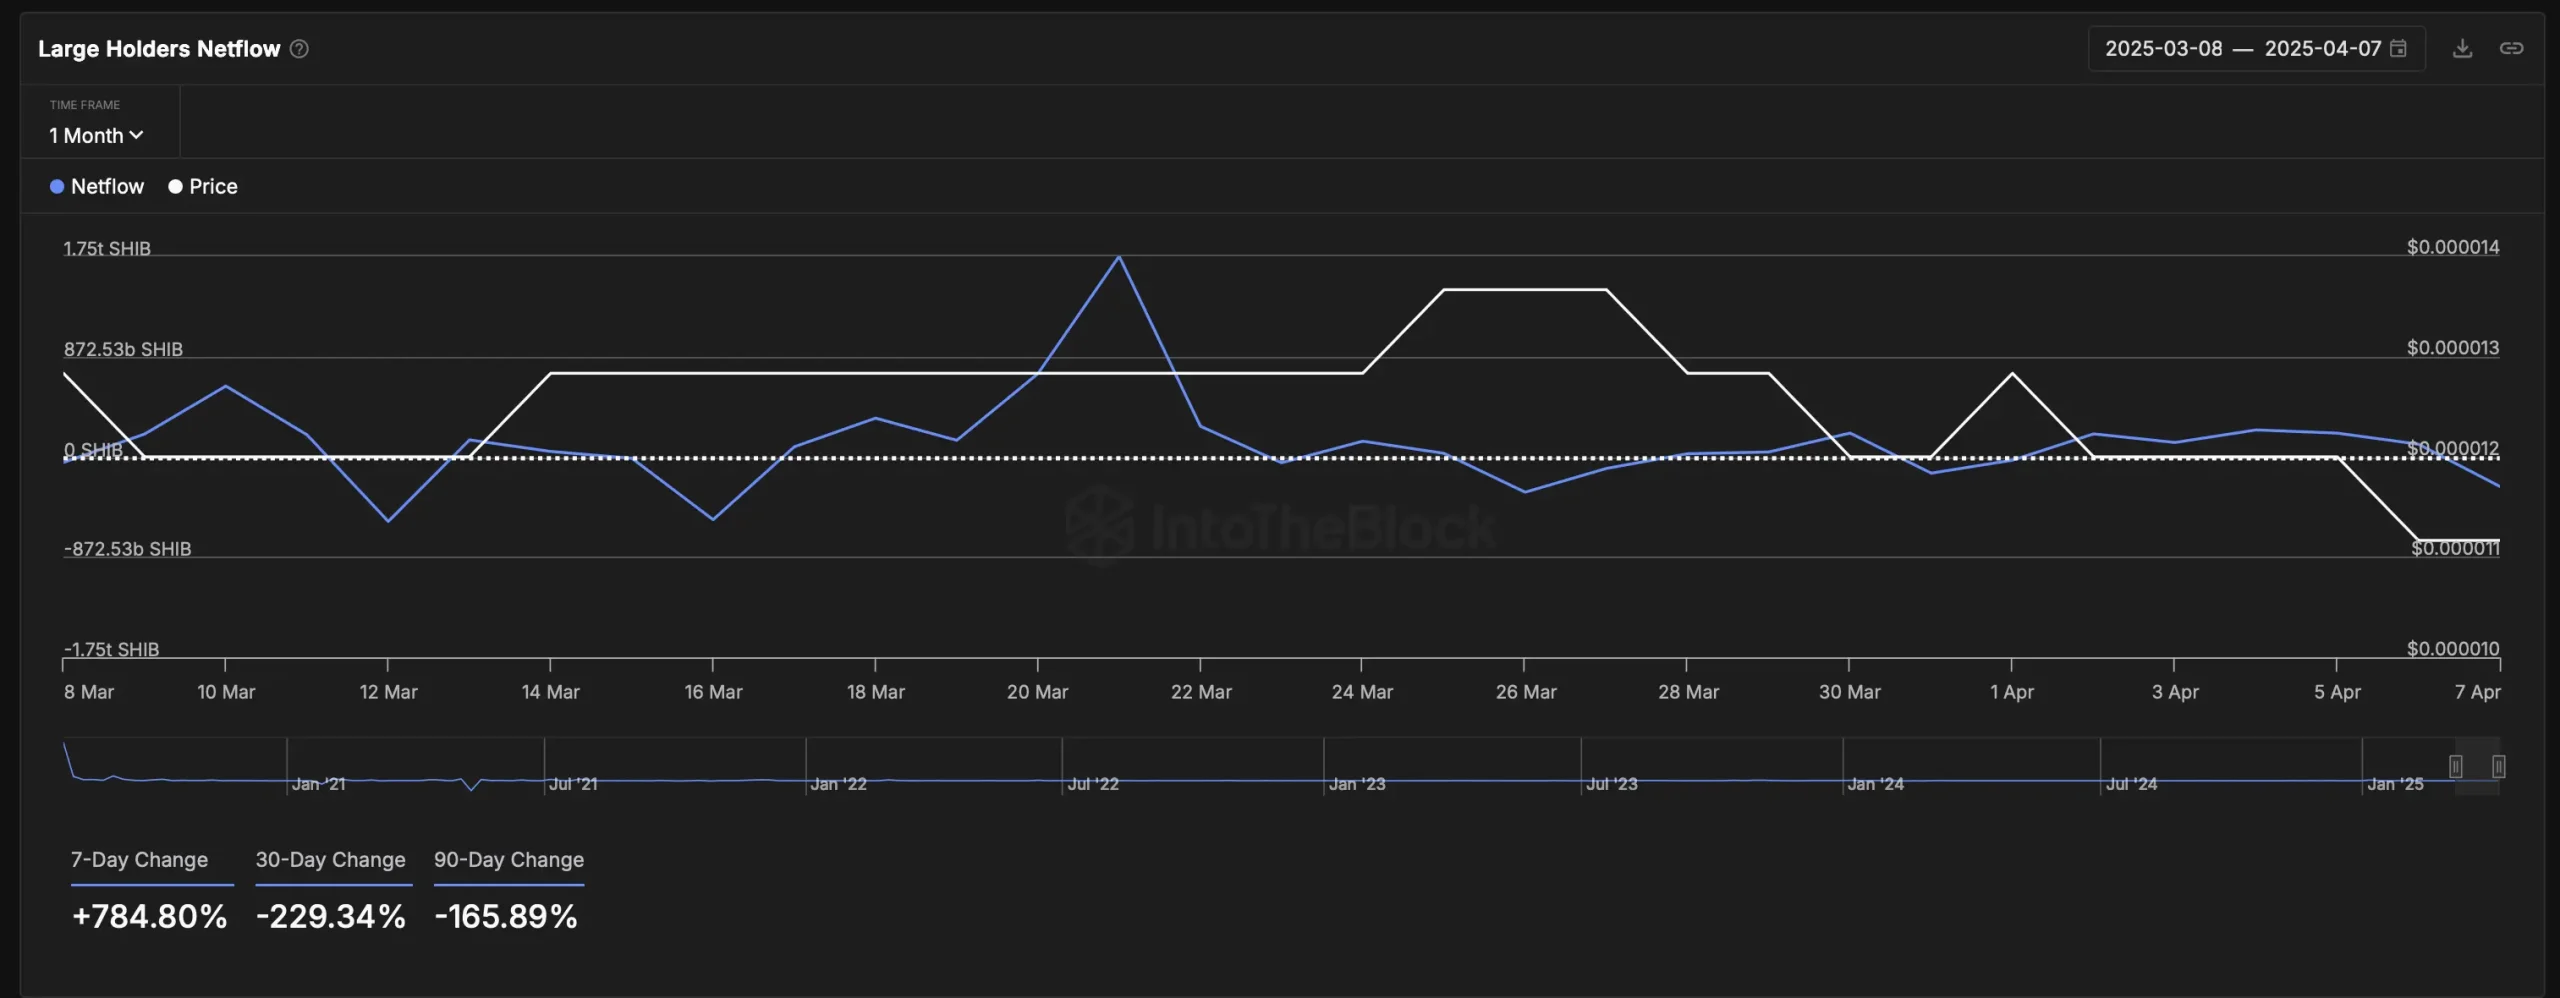The height and width of the screenshot is (998, 2560).
Task: Click the 14 Mar date label
Action: [550, 692]
